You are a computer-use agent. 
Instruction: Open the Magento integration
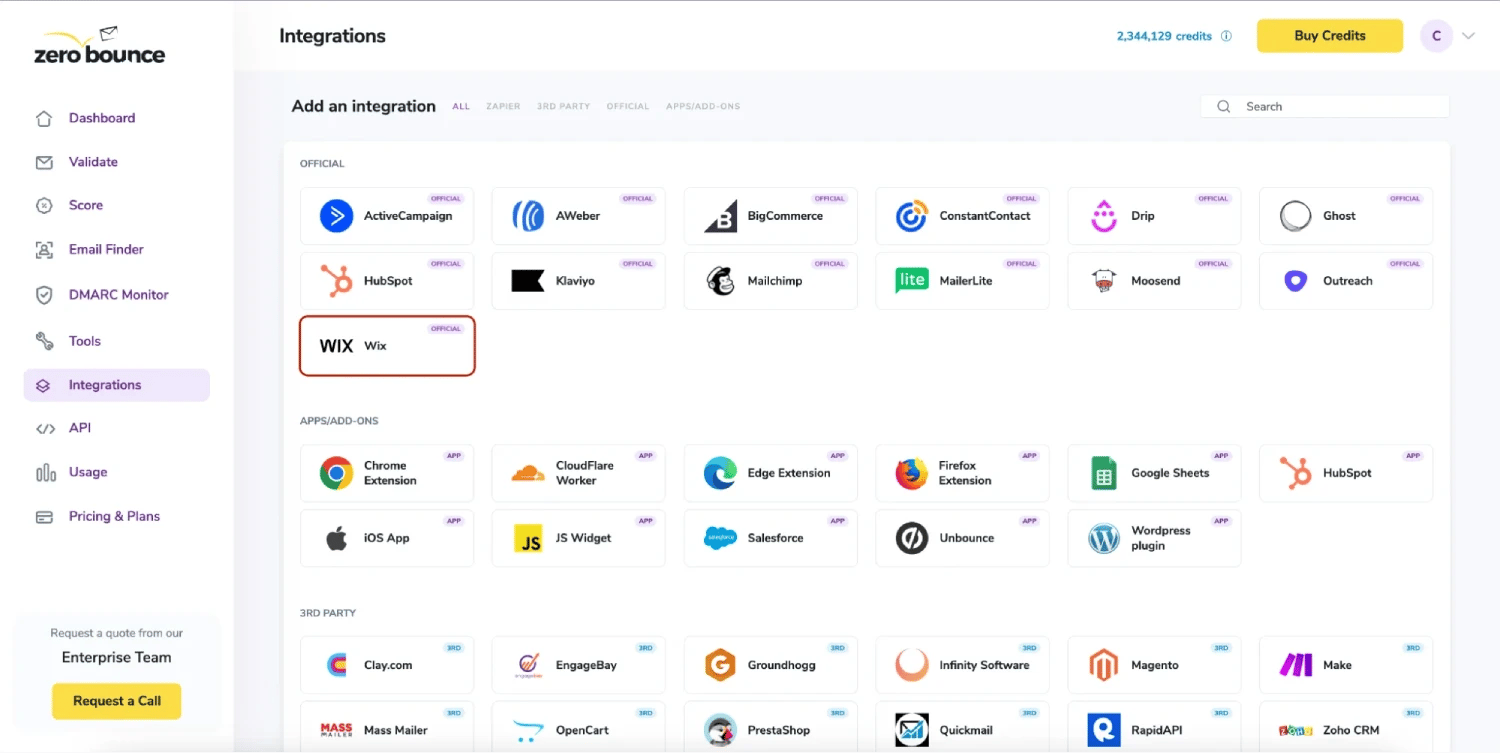(1154, 664)
